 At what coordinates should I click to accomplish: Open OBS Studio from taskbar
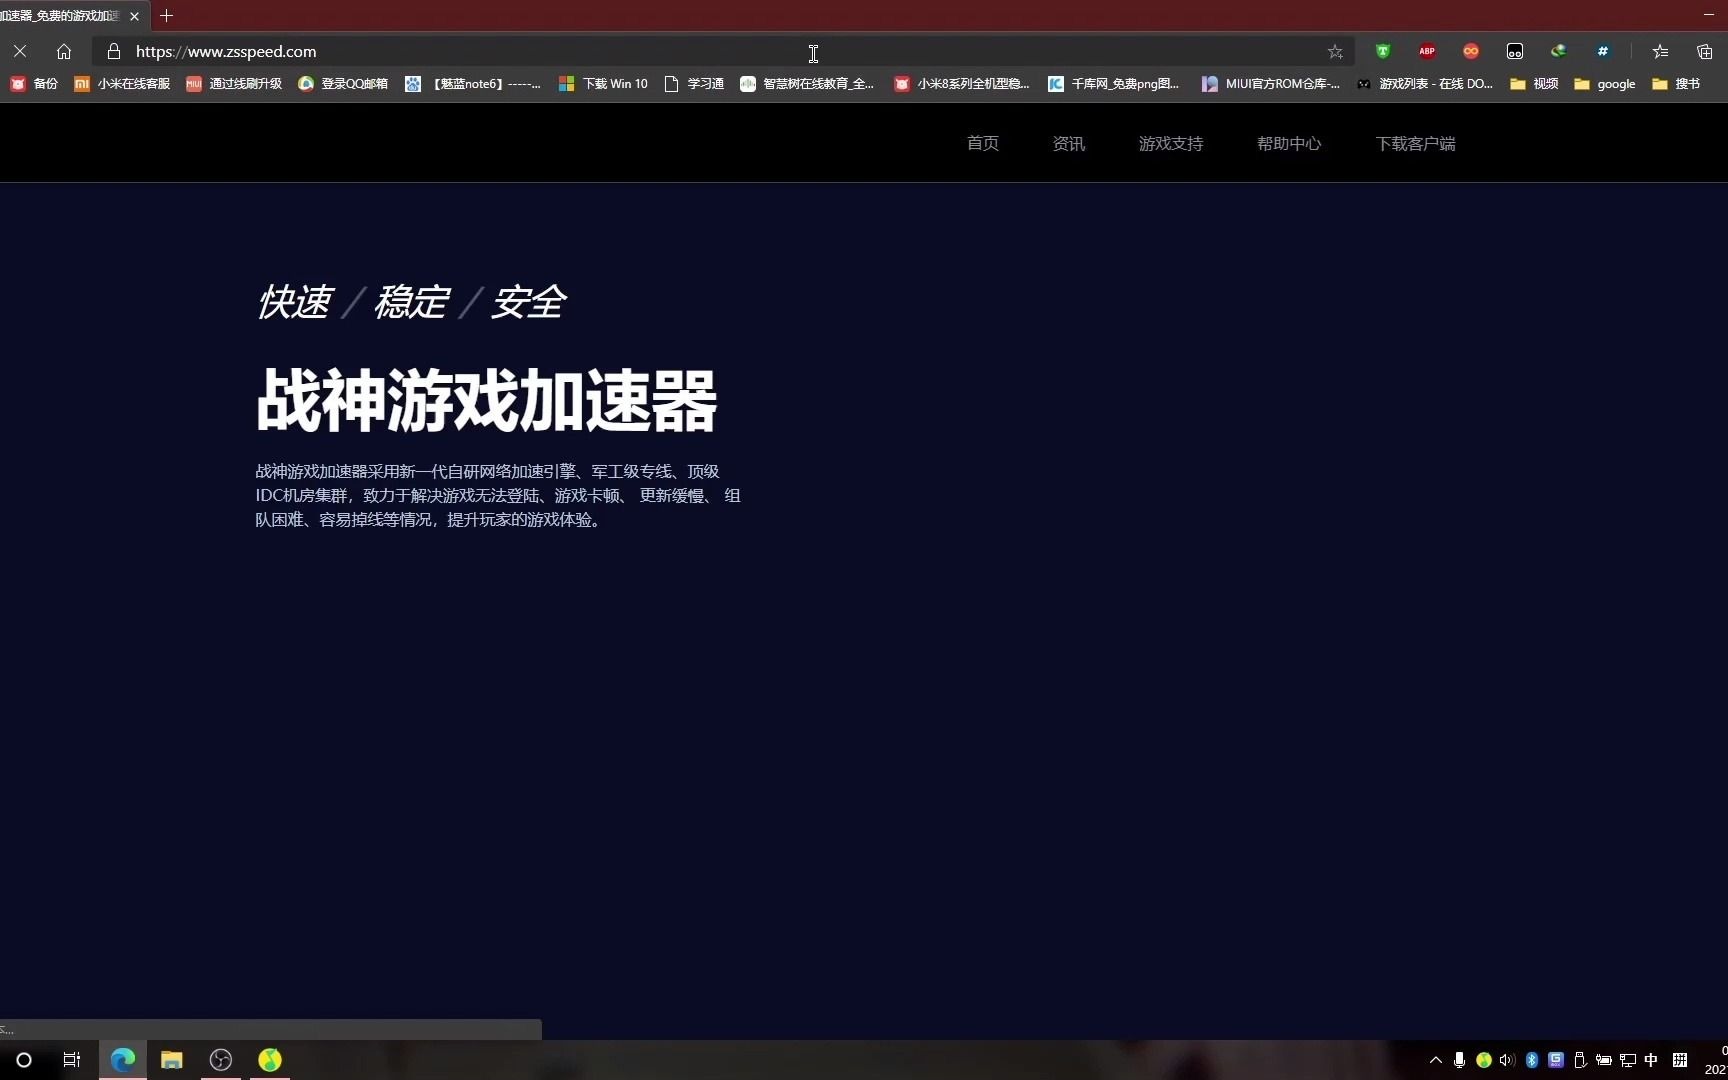[221, 1060]
